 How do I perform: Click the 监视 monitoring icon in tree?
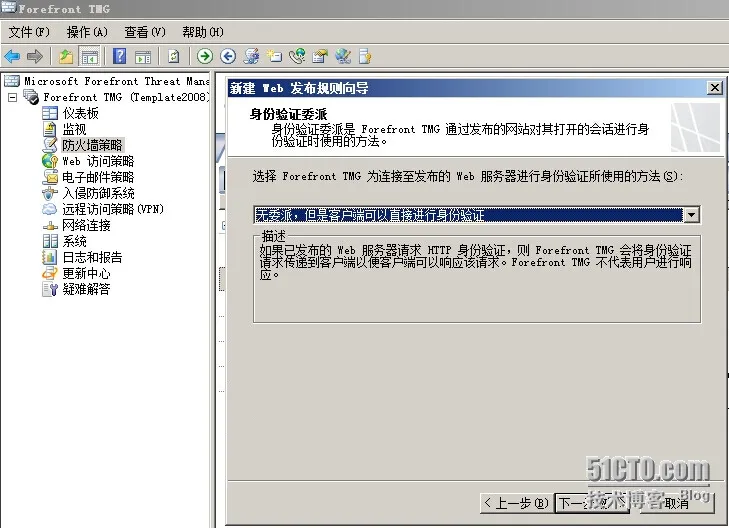pos(50,129)
